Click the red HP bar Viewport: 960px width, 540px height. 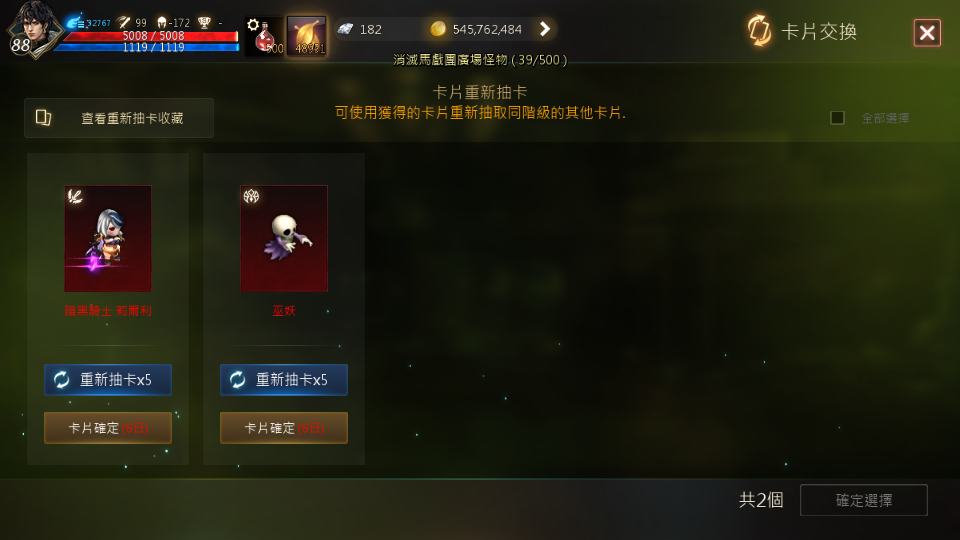[150, 36]
